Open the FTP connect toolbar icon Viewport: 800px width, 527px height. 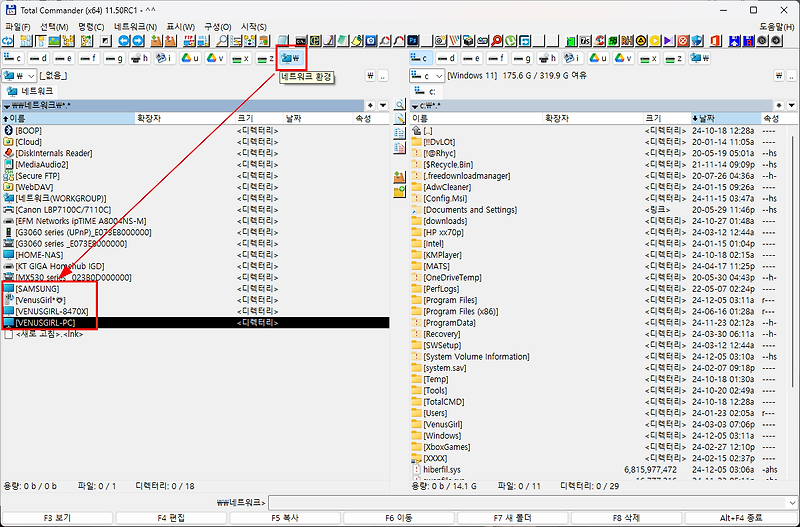coord(189,41)
